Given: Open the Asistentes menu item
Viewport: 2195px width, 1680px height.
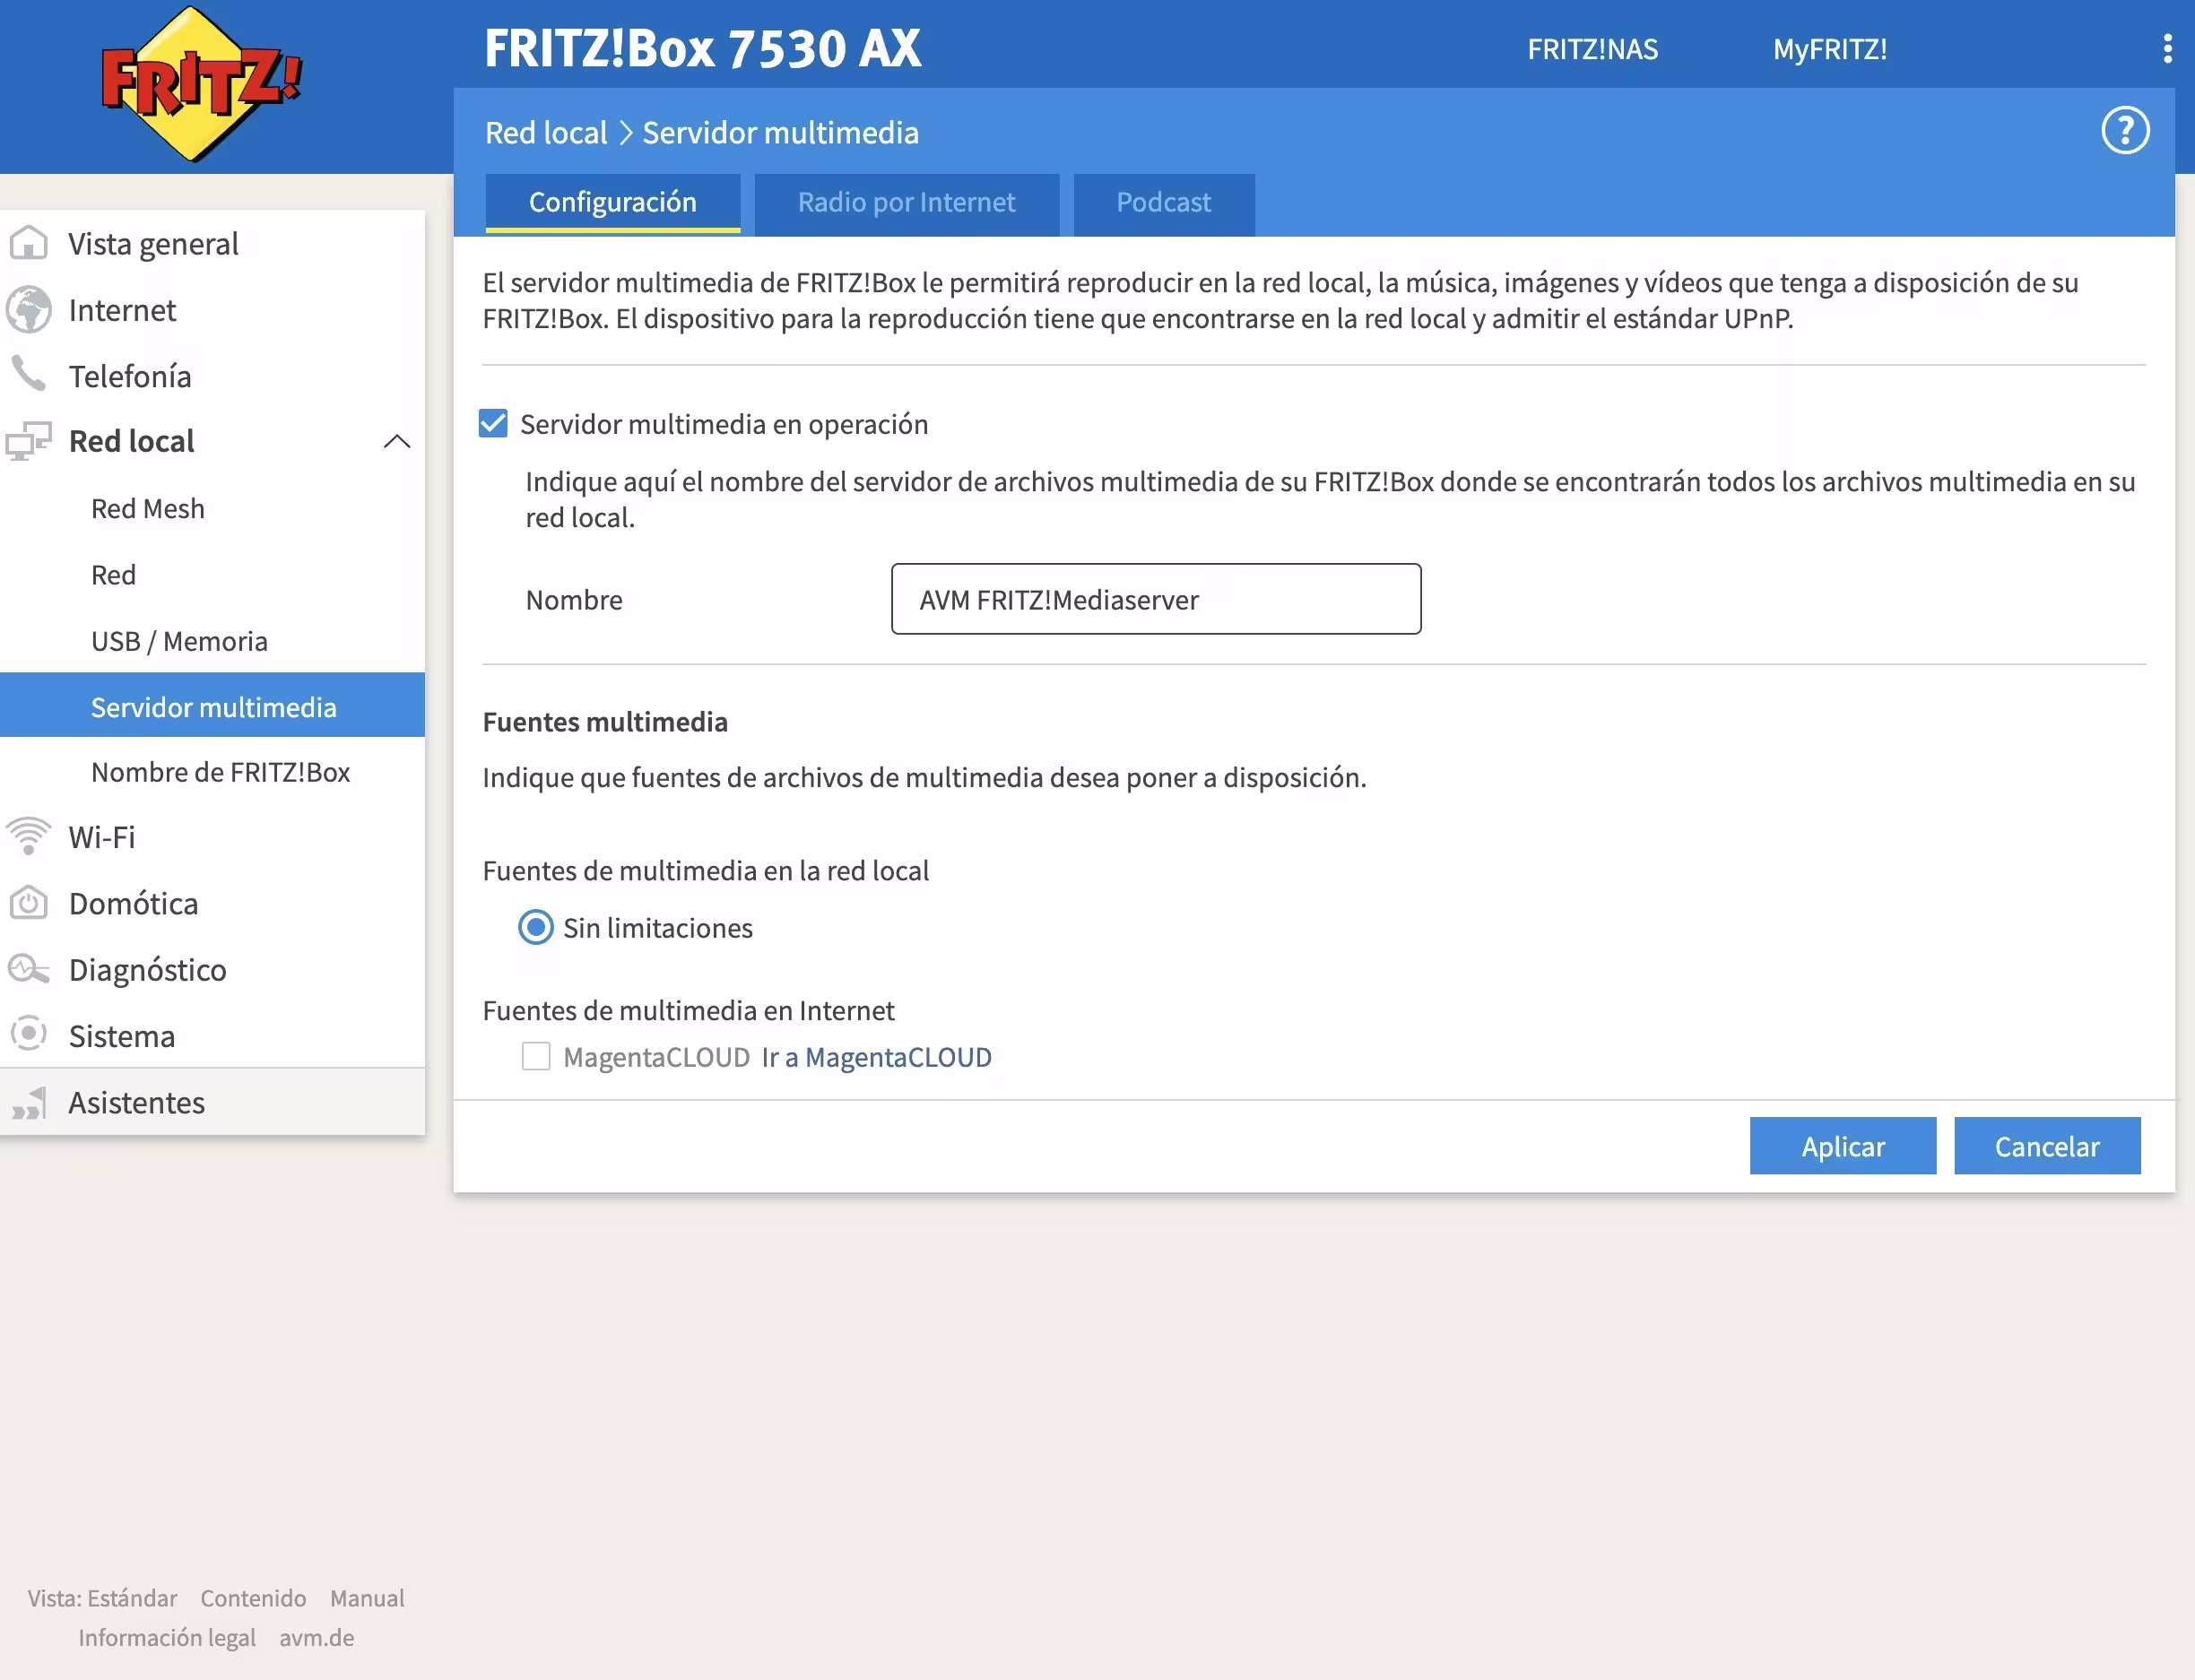Looking at the screenshot, I should click(x=212, y=1102).
